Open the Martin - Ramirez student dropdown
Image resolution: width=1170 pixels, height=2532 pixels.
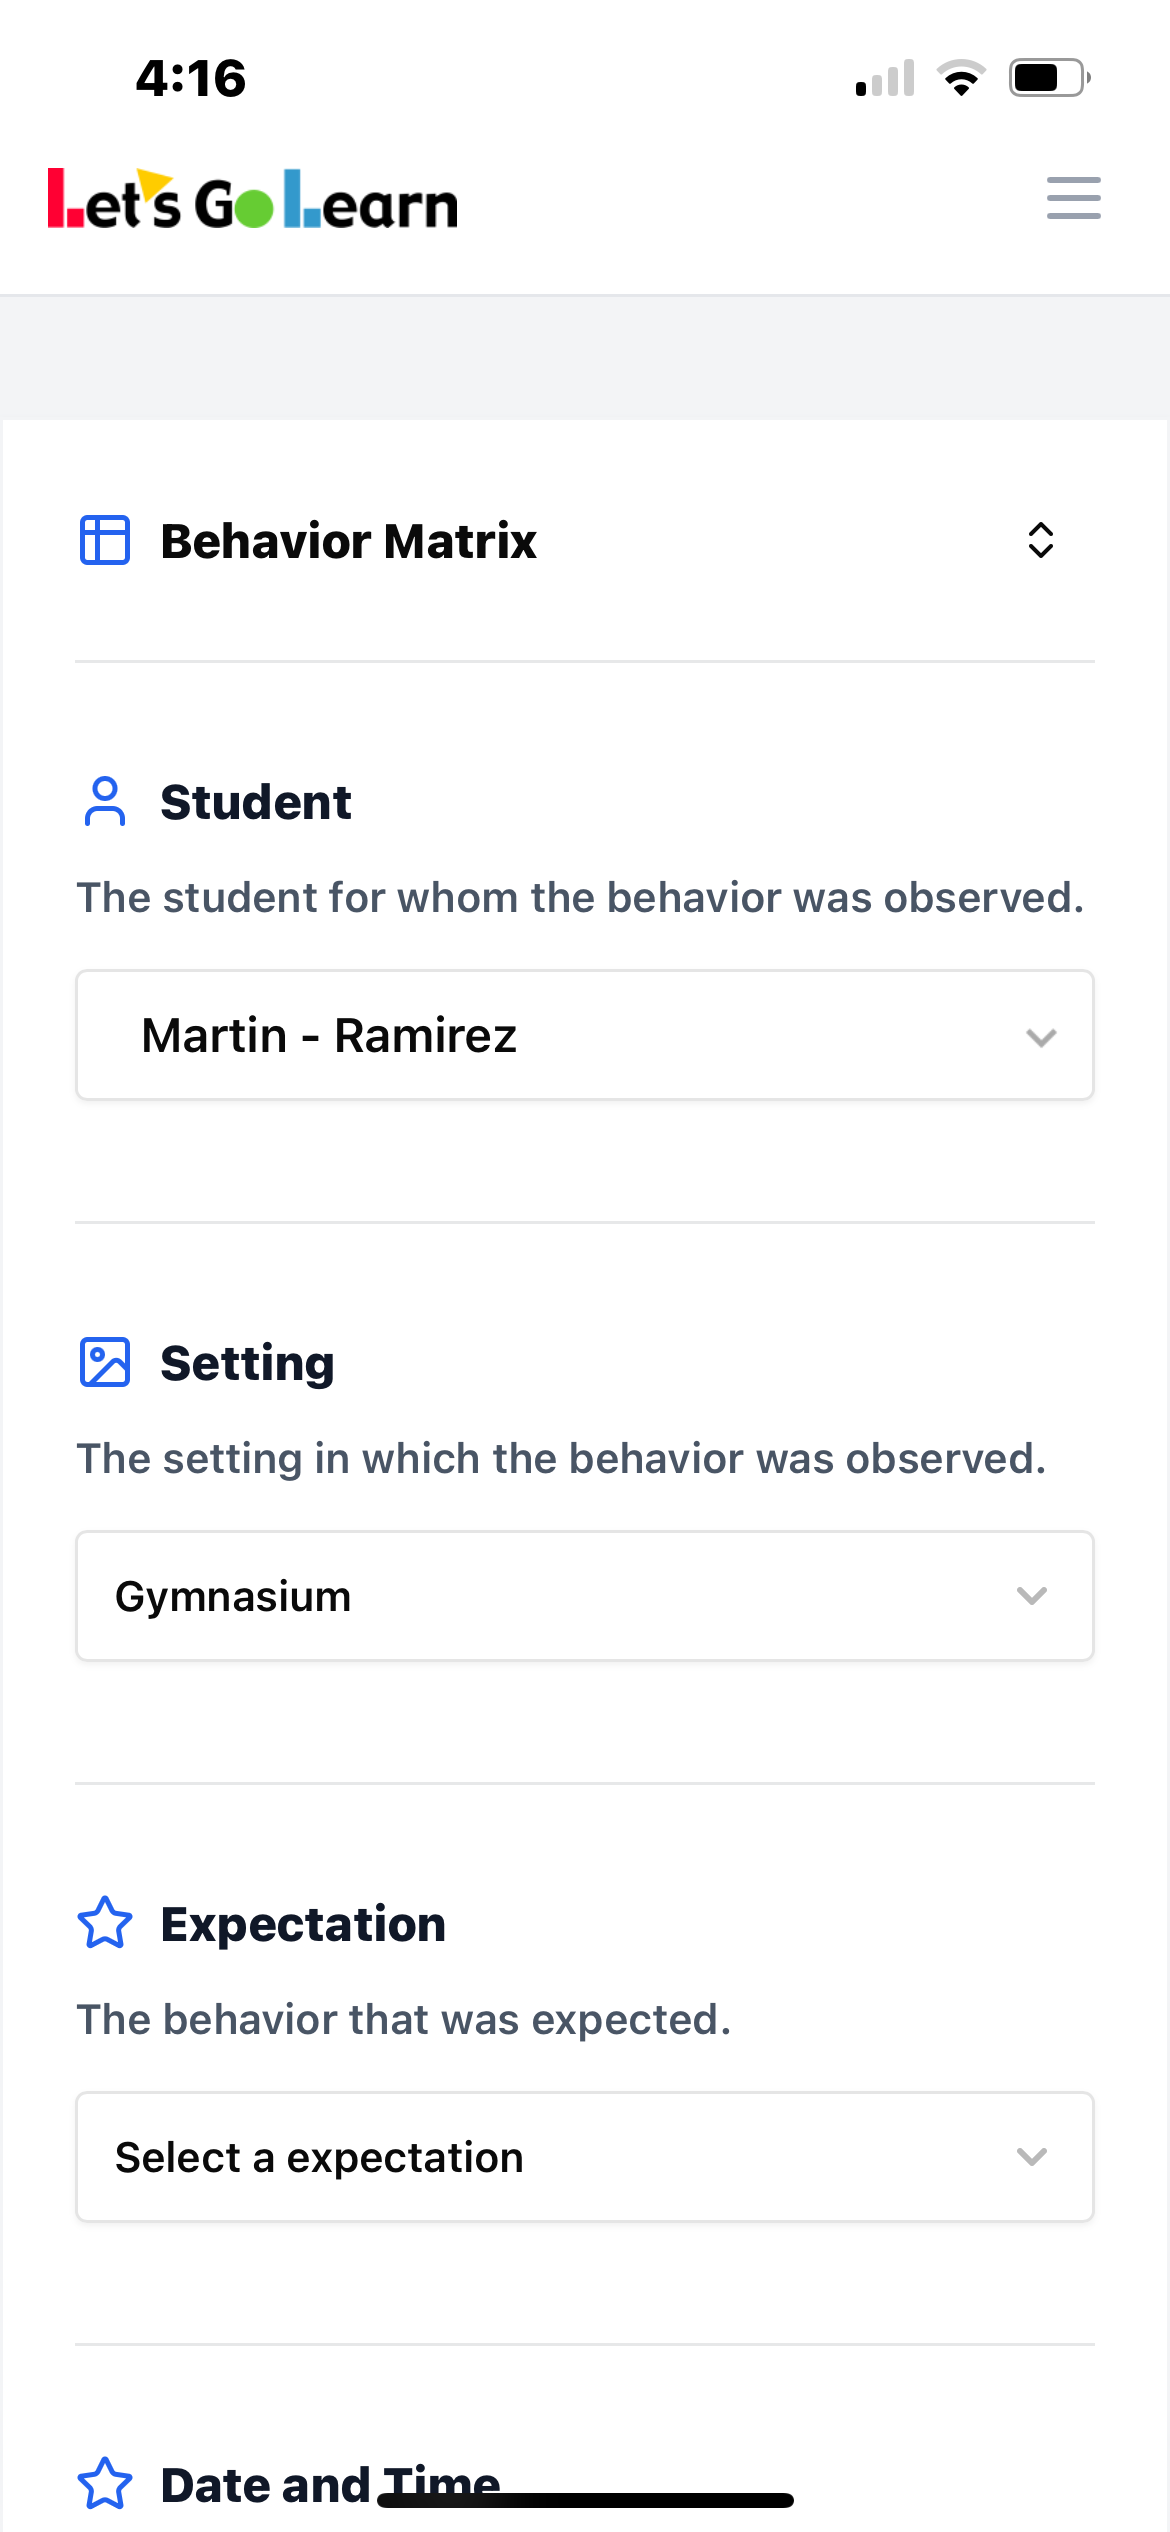(585, 1035)
